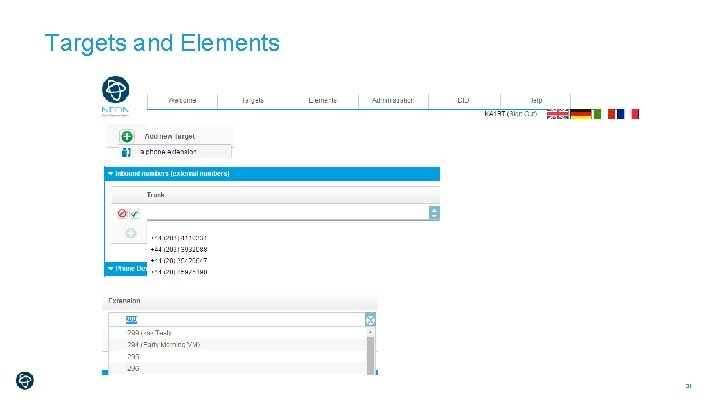The image size is (720, 405).
Task: Click the green Add new Target plus icon
Action: pyautogui.click(x=127, y=136)
